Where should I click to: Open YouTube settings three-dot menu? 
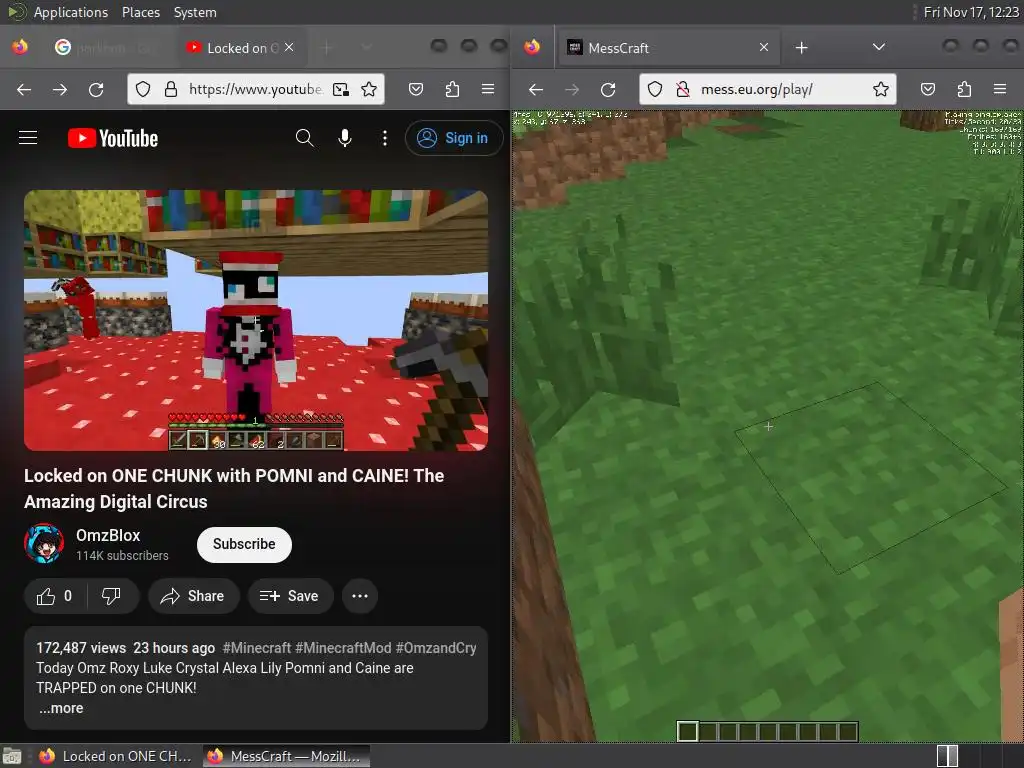point(385,138)
